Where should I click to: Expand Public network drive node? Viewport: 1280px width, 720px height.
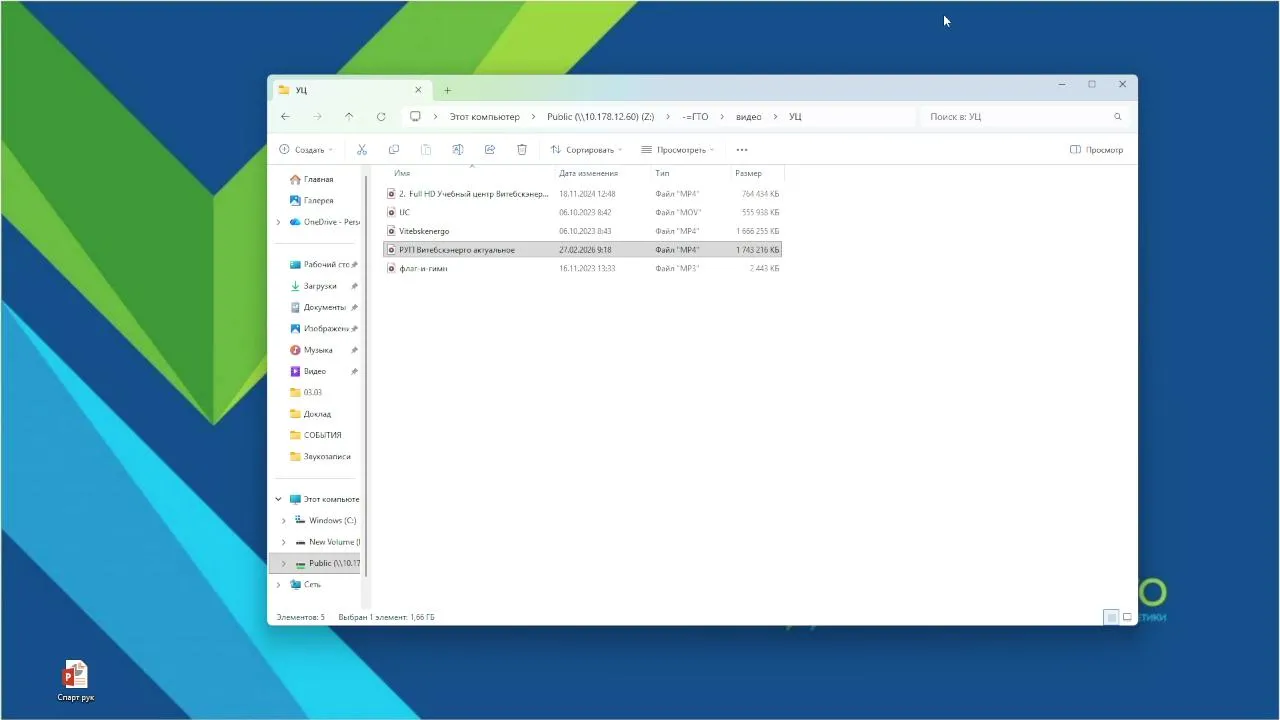(284, 564)
